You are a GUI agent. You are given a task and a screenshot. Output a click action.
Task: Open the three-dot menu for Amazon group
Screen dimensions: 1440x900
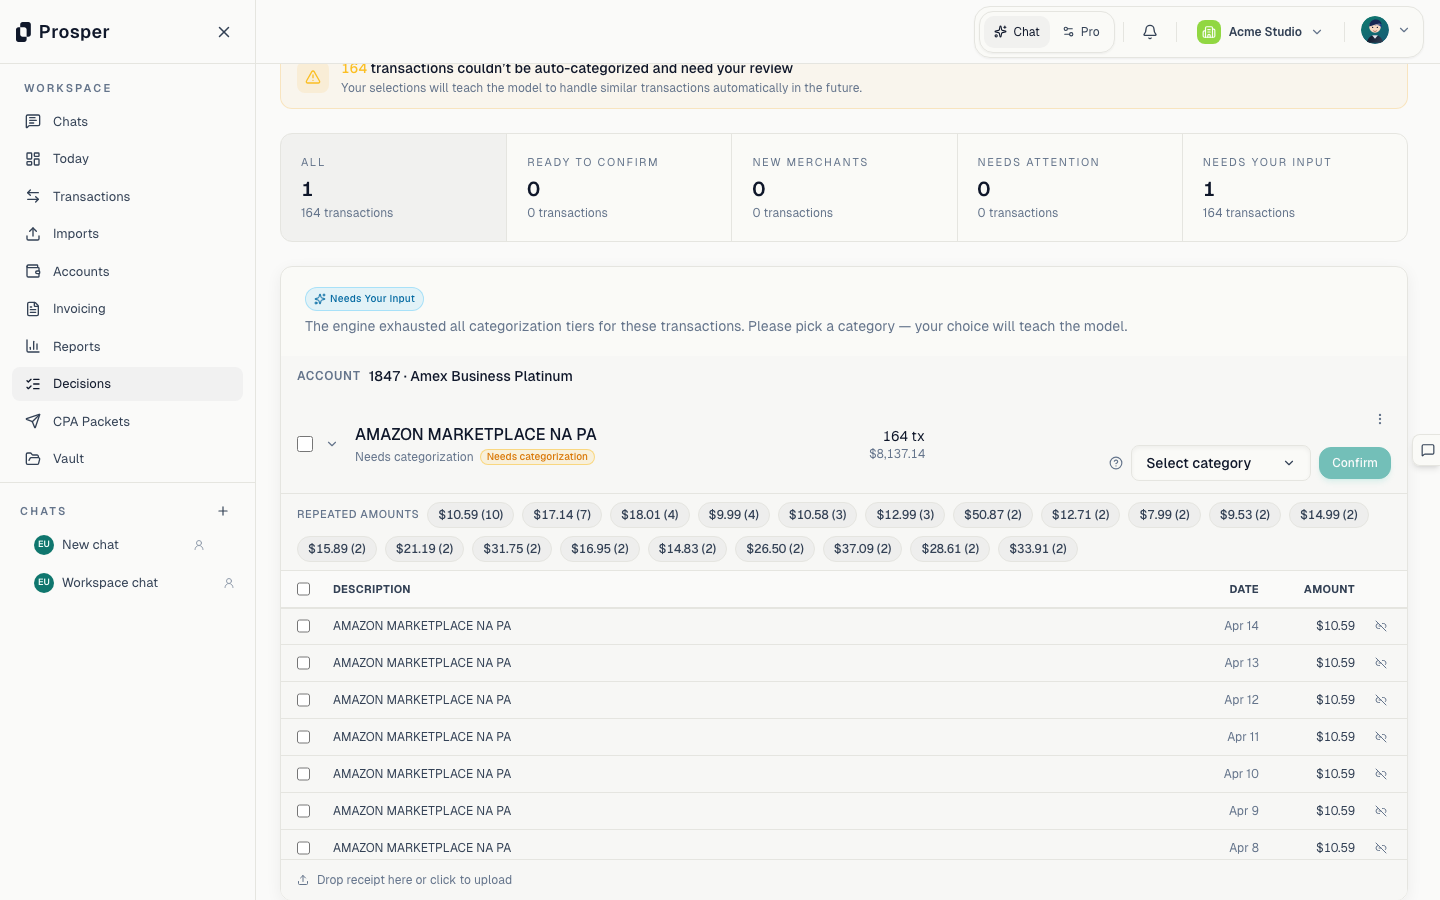(x=1380, y=419)
